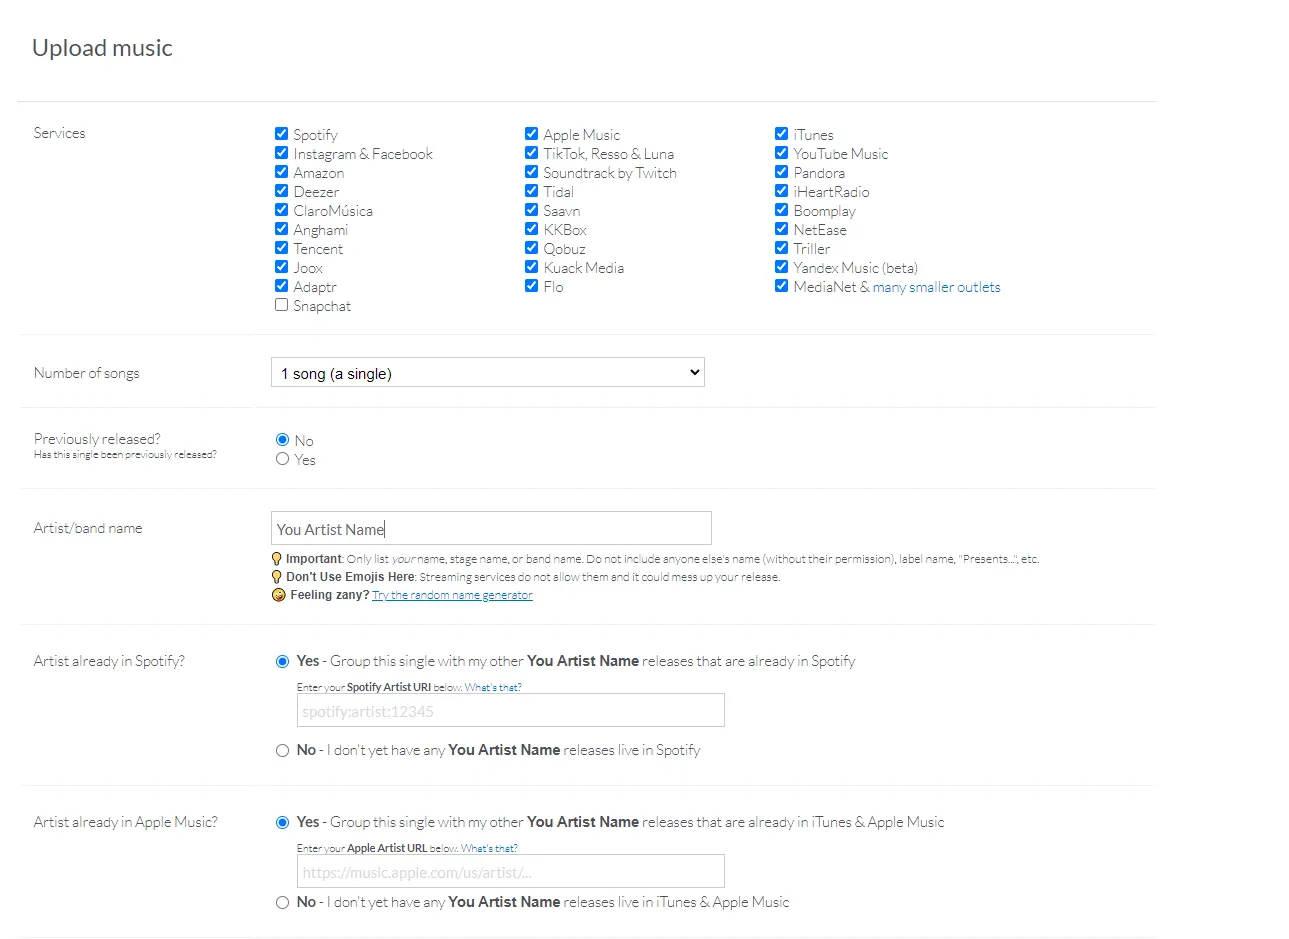The width and height of the screenshot is (1289, 939).
Task: Uncheck the Tidal checkbox
Action: (x=532, y=191)
